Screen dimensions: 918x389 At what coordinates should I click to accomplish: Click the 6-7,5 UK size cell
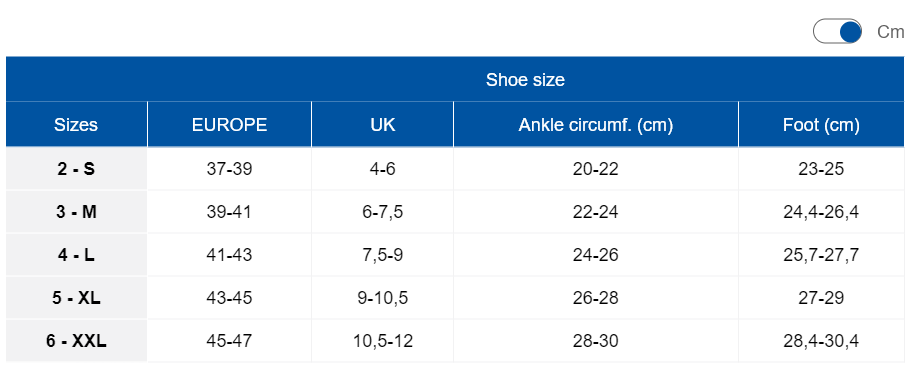382,211
